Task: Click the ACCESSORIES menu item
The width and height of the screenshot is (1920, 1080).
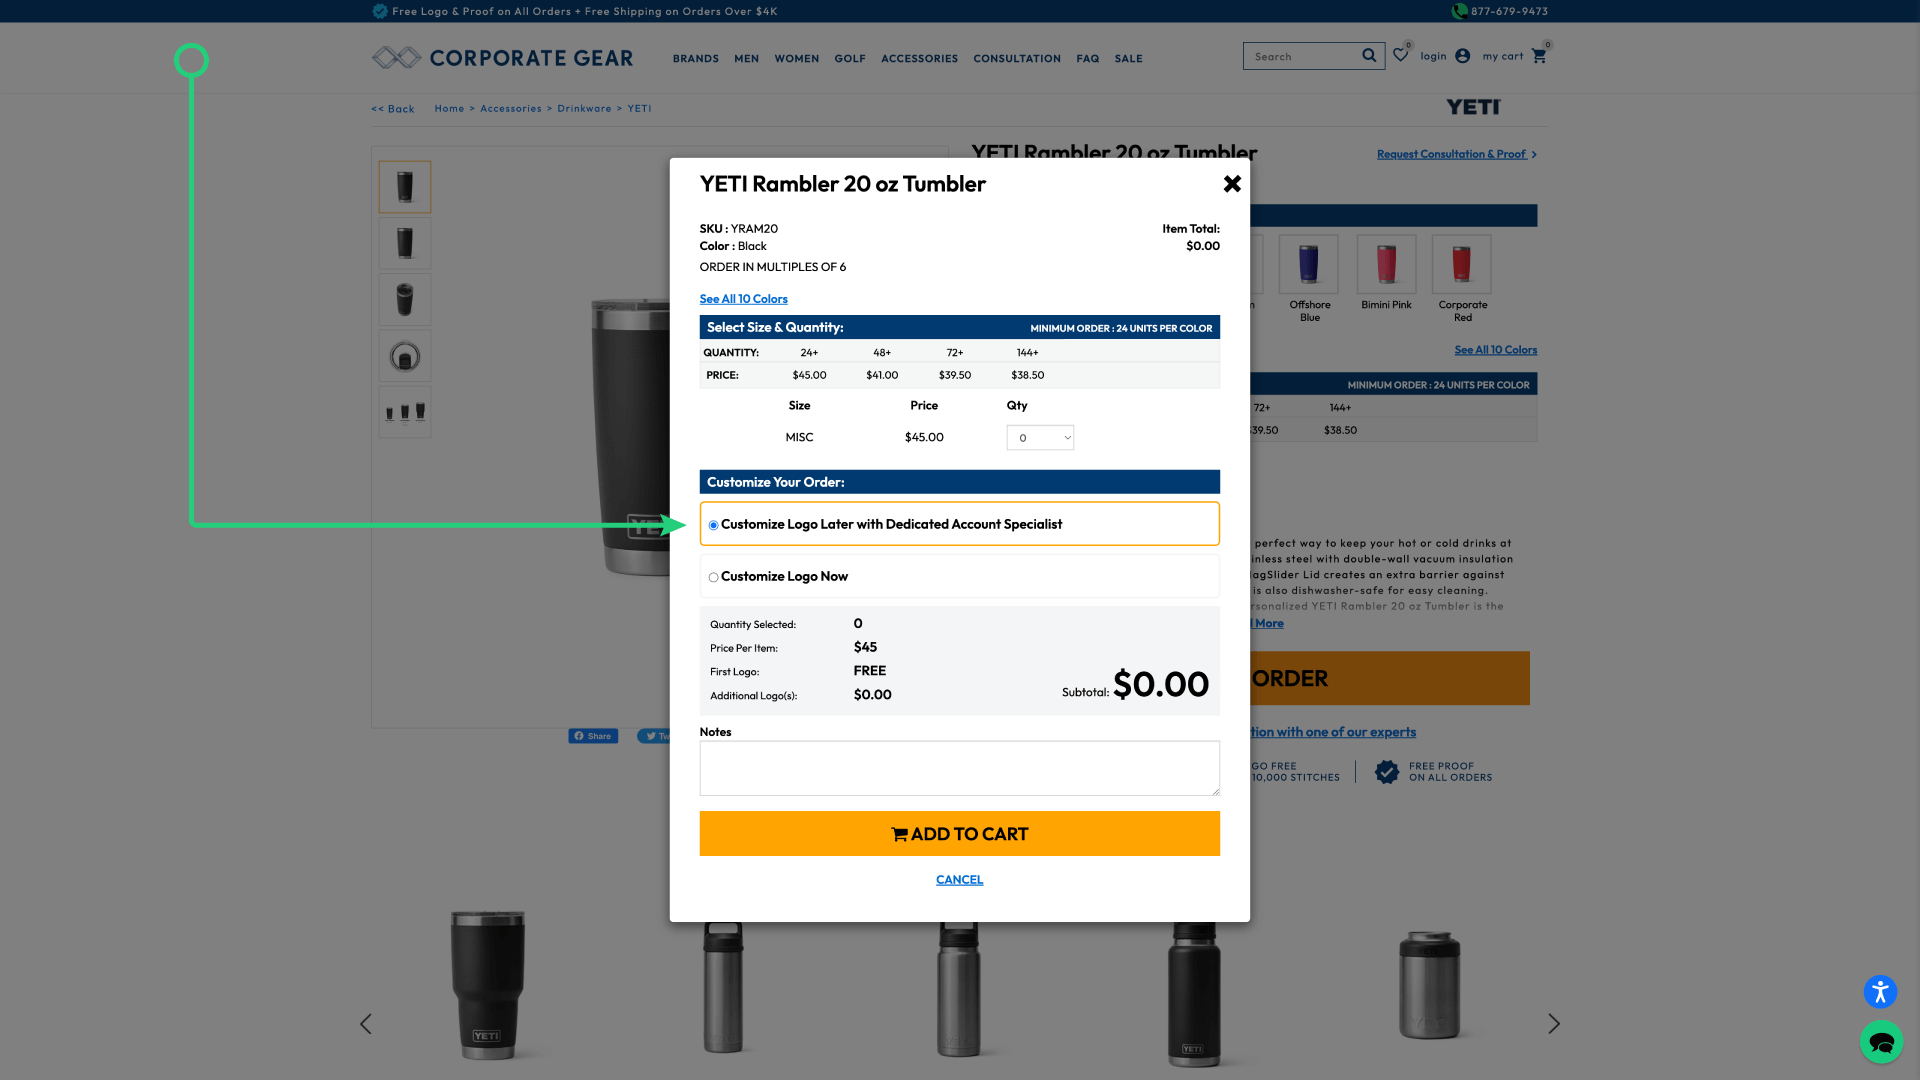Action: point(919,58)
